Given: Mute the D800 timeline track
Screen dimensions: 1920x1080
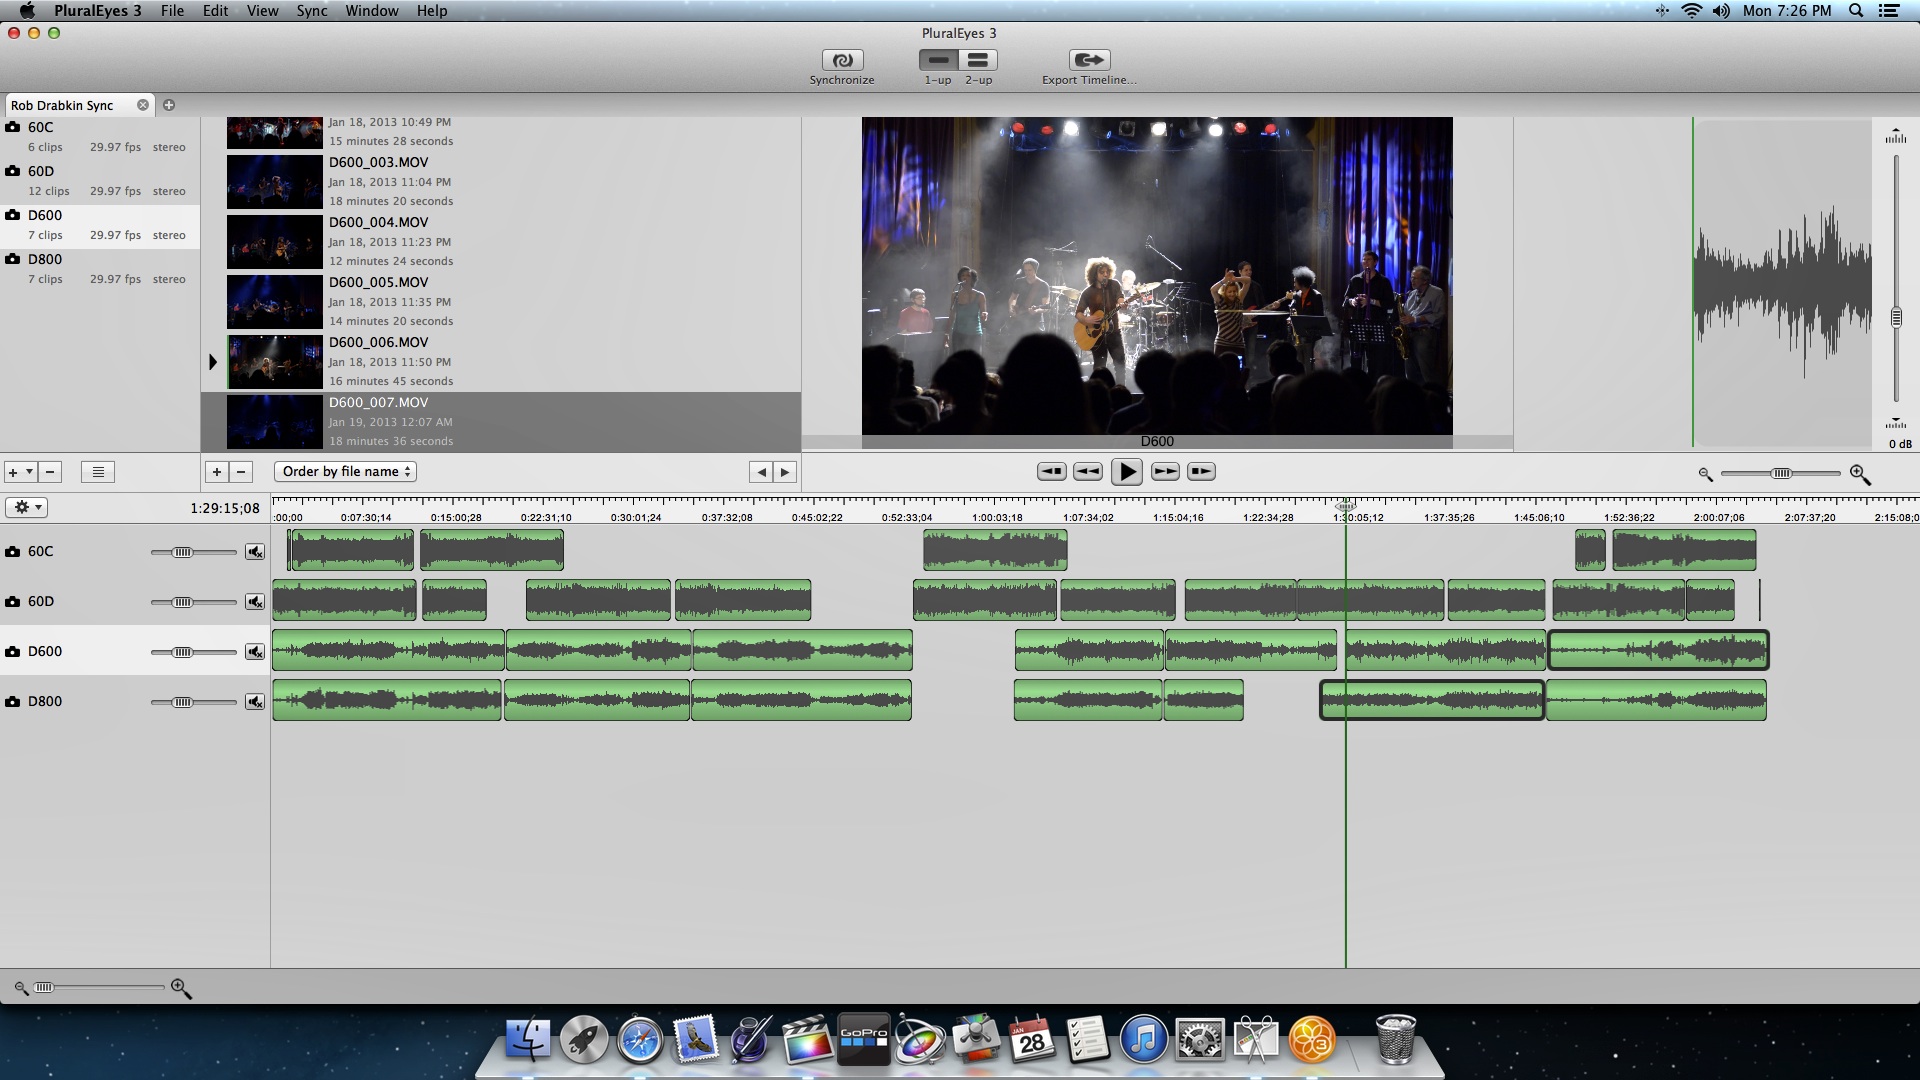Looking at the screenshot, I should [255, 702].
